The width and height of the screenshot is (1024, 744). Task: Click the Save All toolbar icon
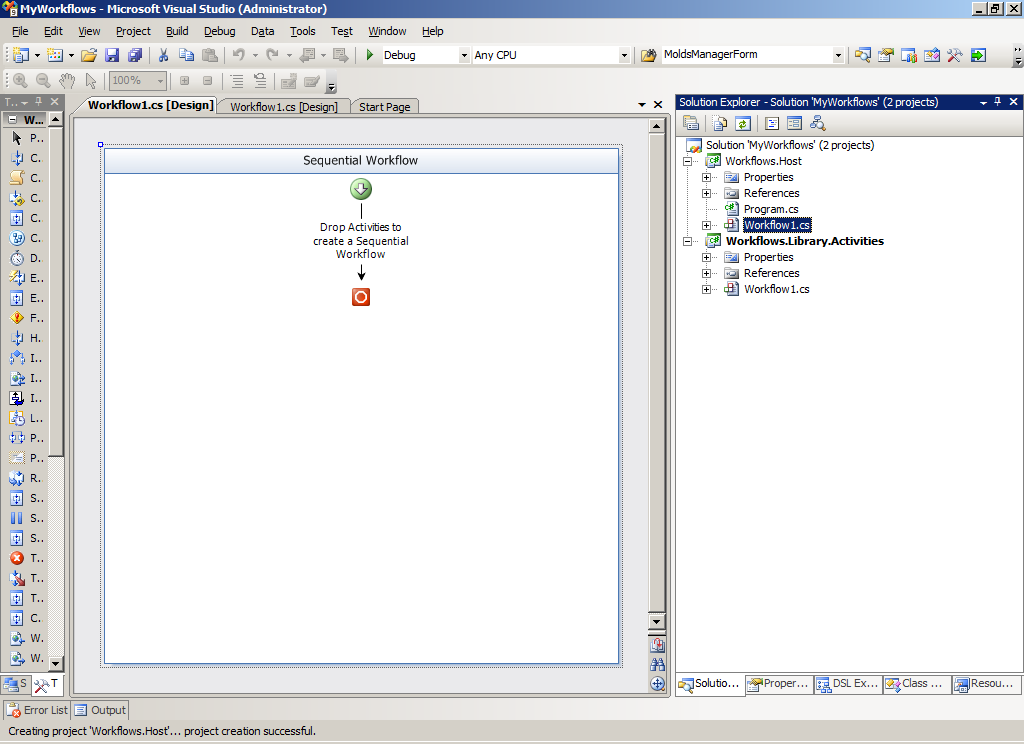click(134, 55)
